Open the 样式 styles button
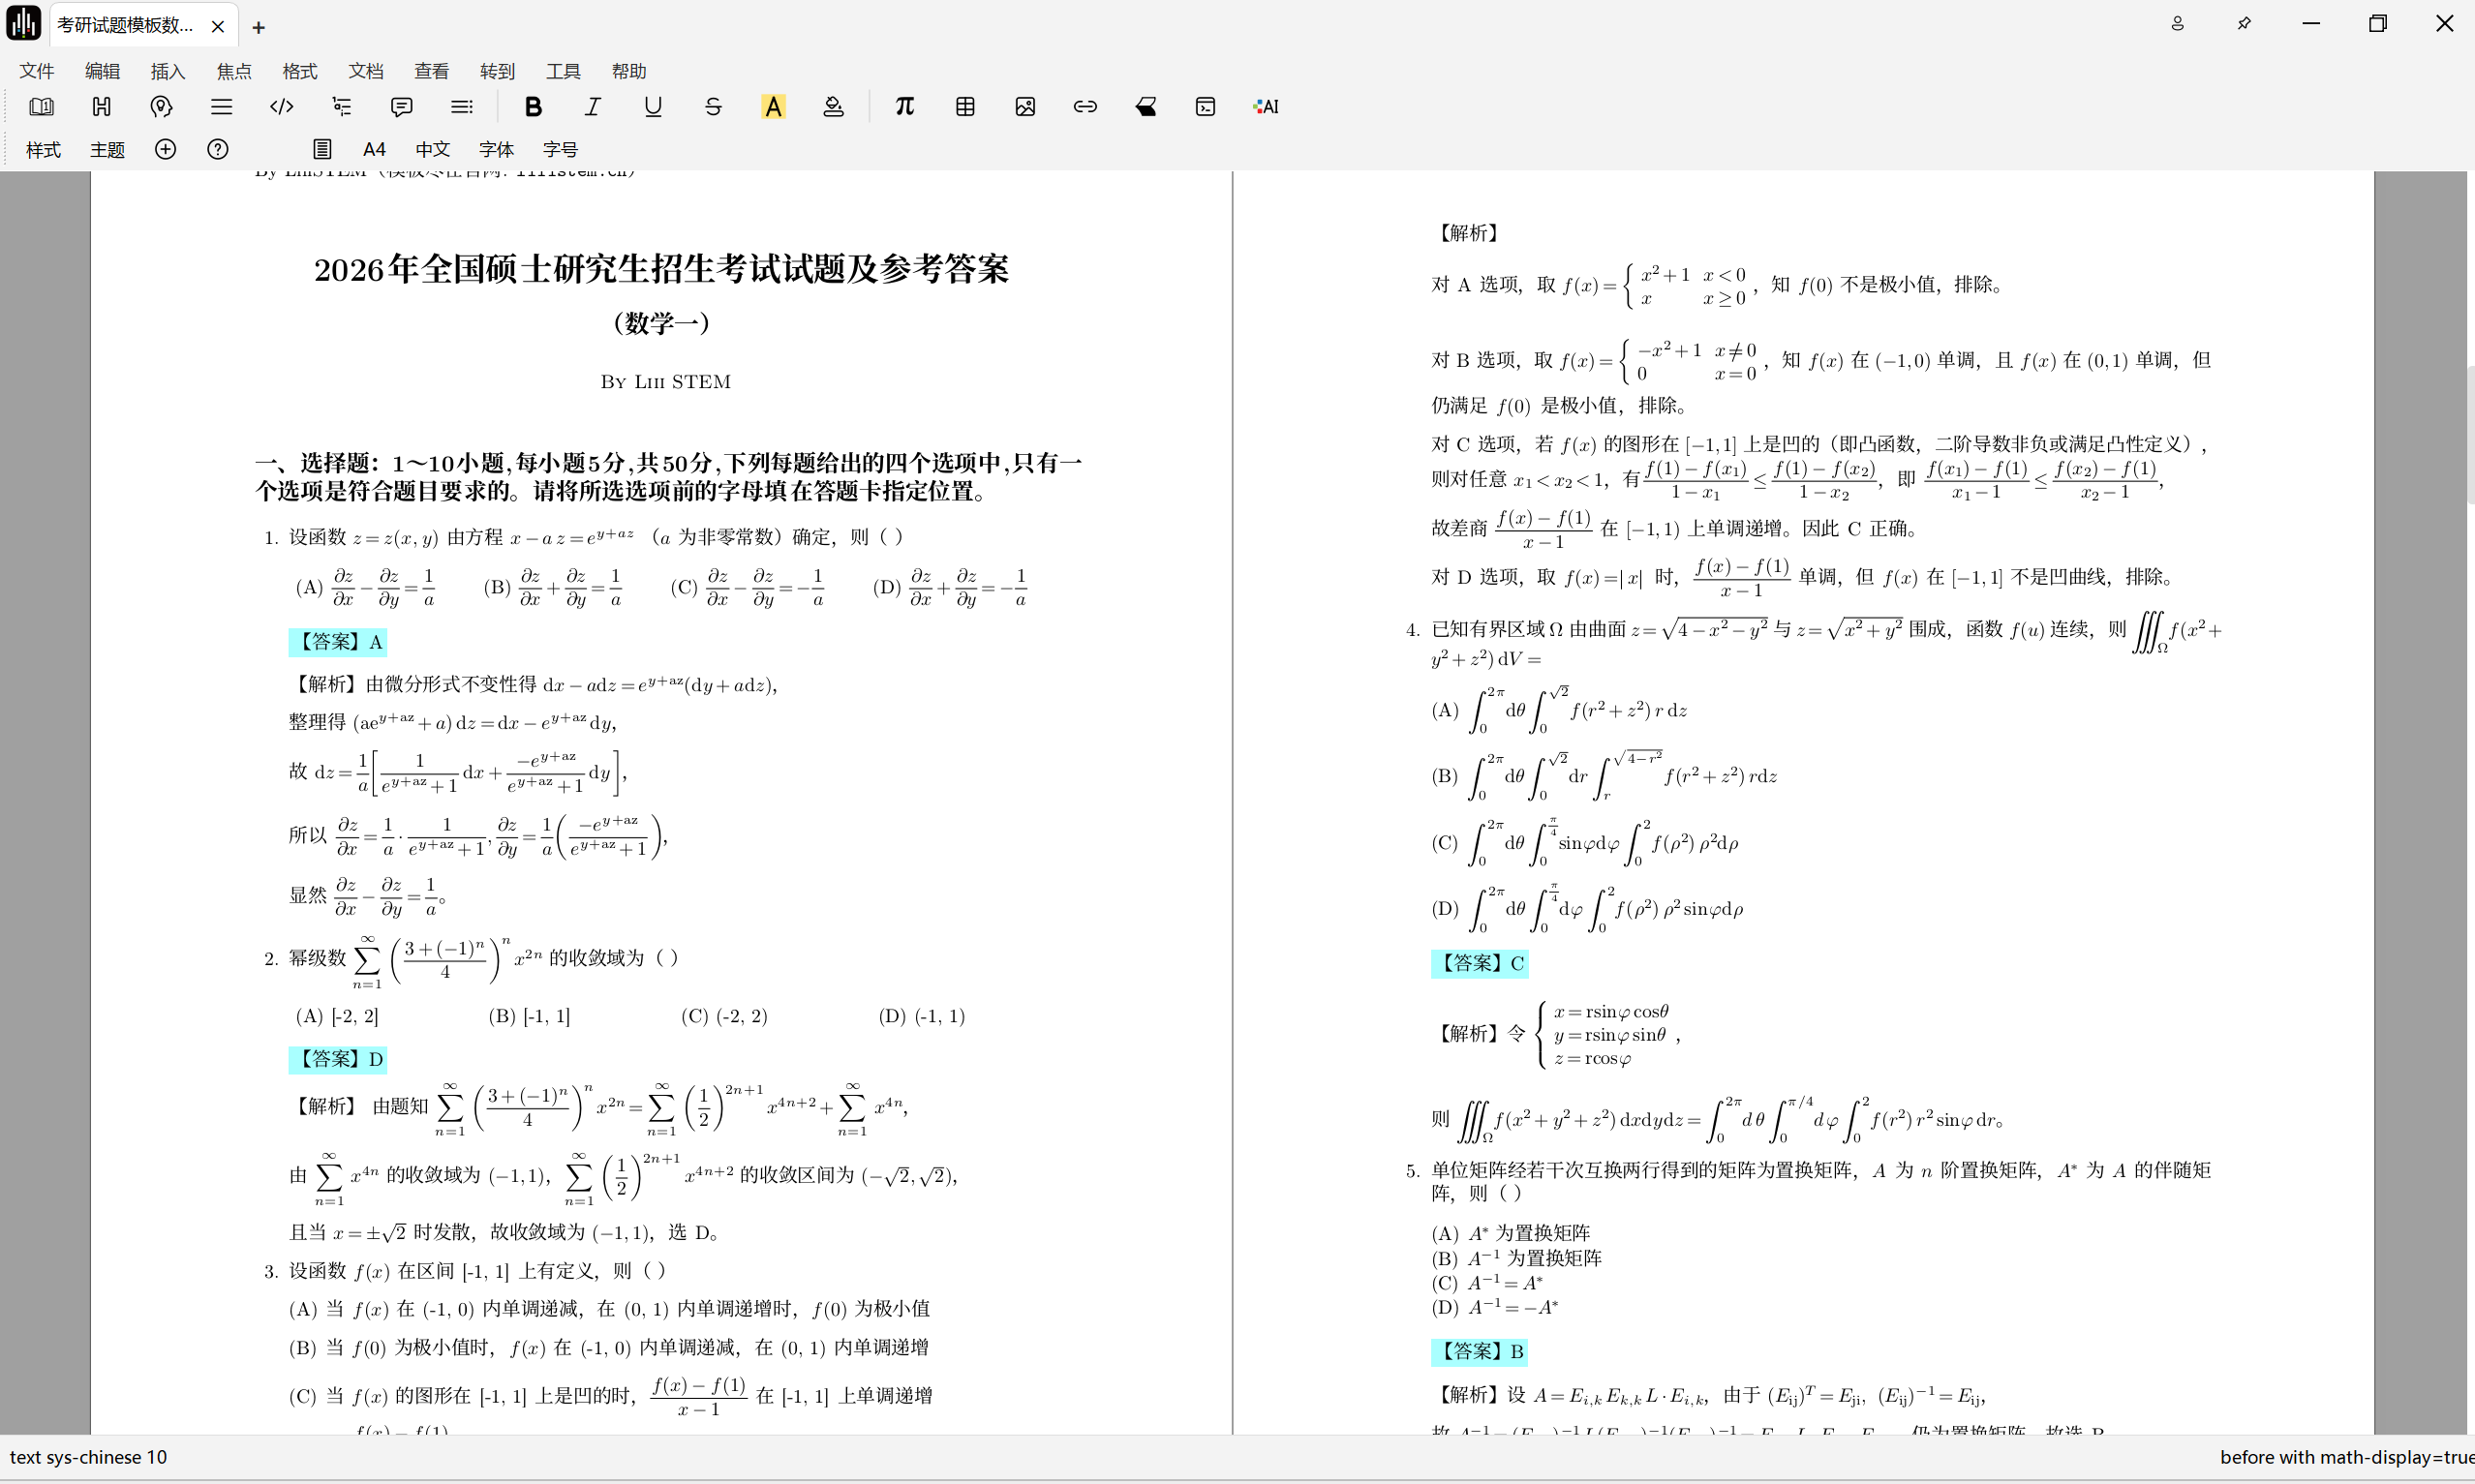The height and width of the screenshot is (1484, 2475). (41, 149)
